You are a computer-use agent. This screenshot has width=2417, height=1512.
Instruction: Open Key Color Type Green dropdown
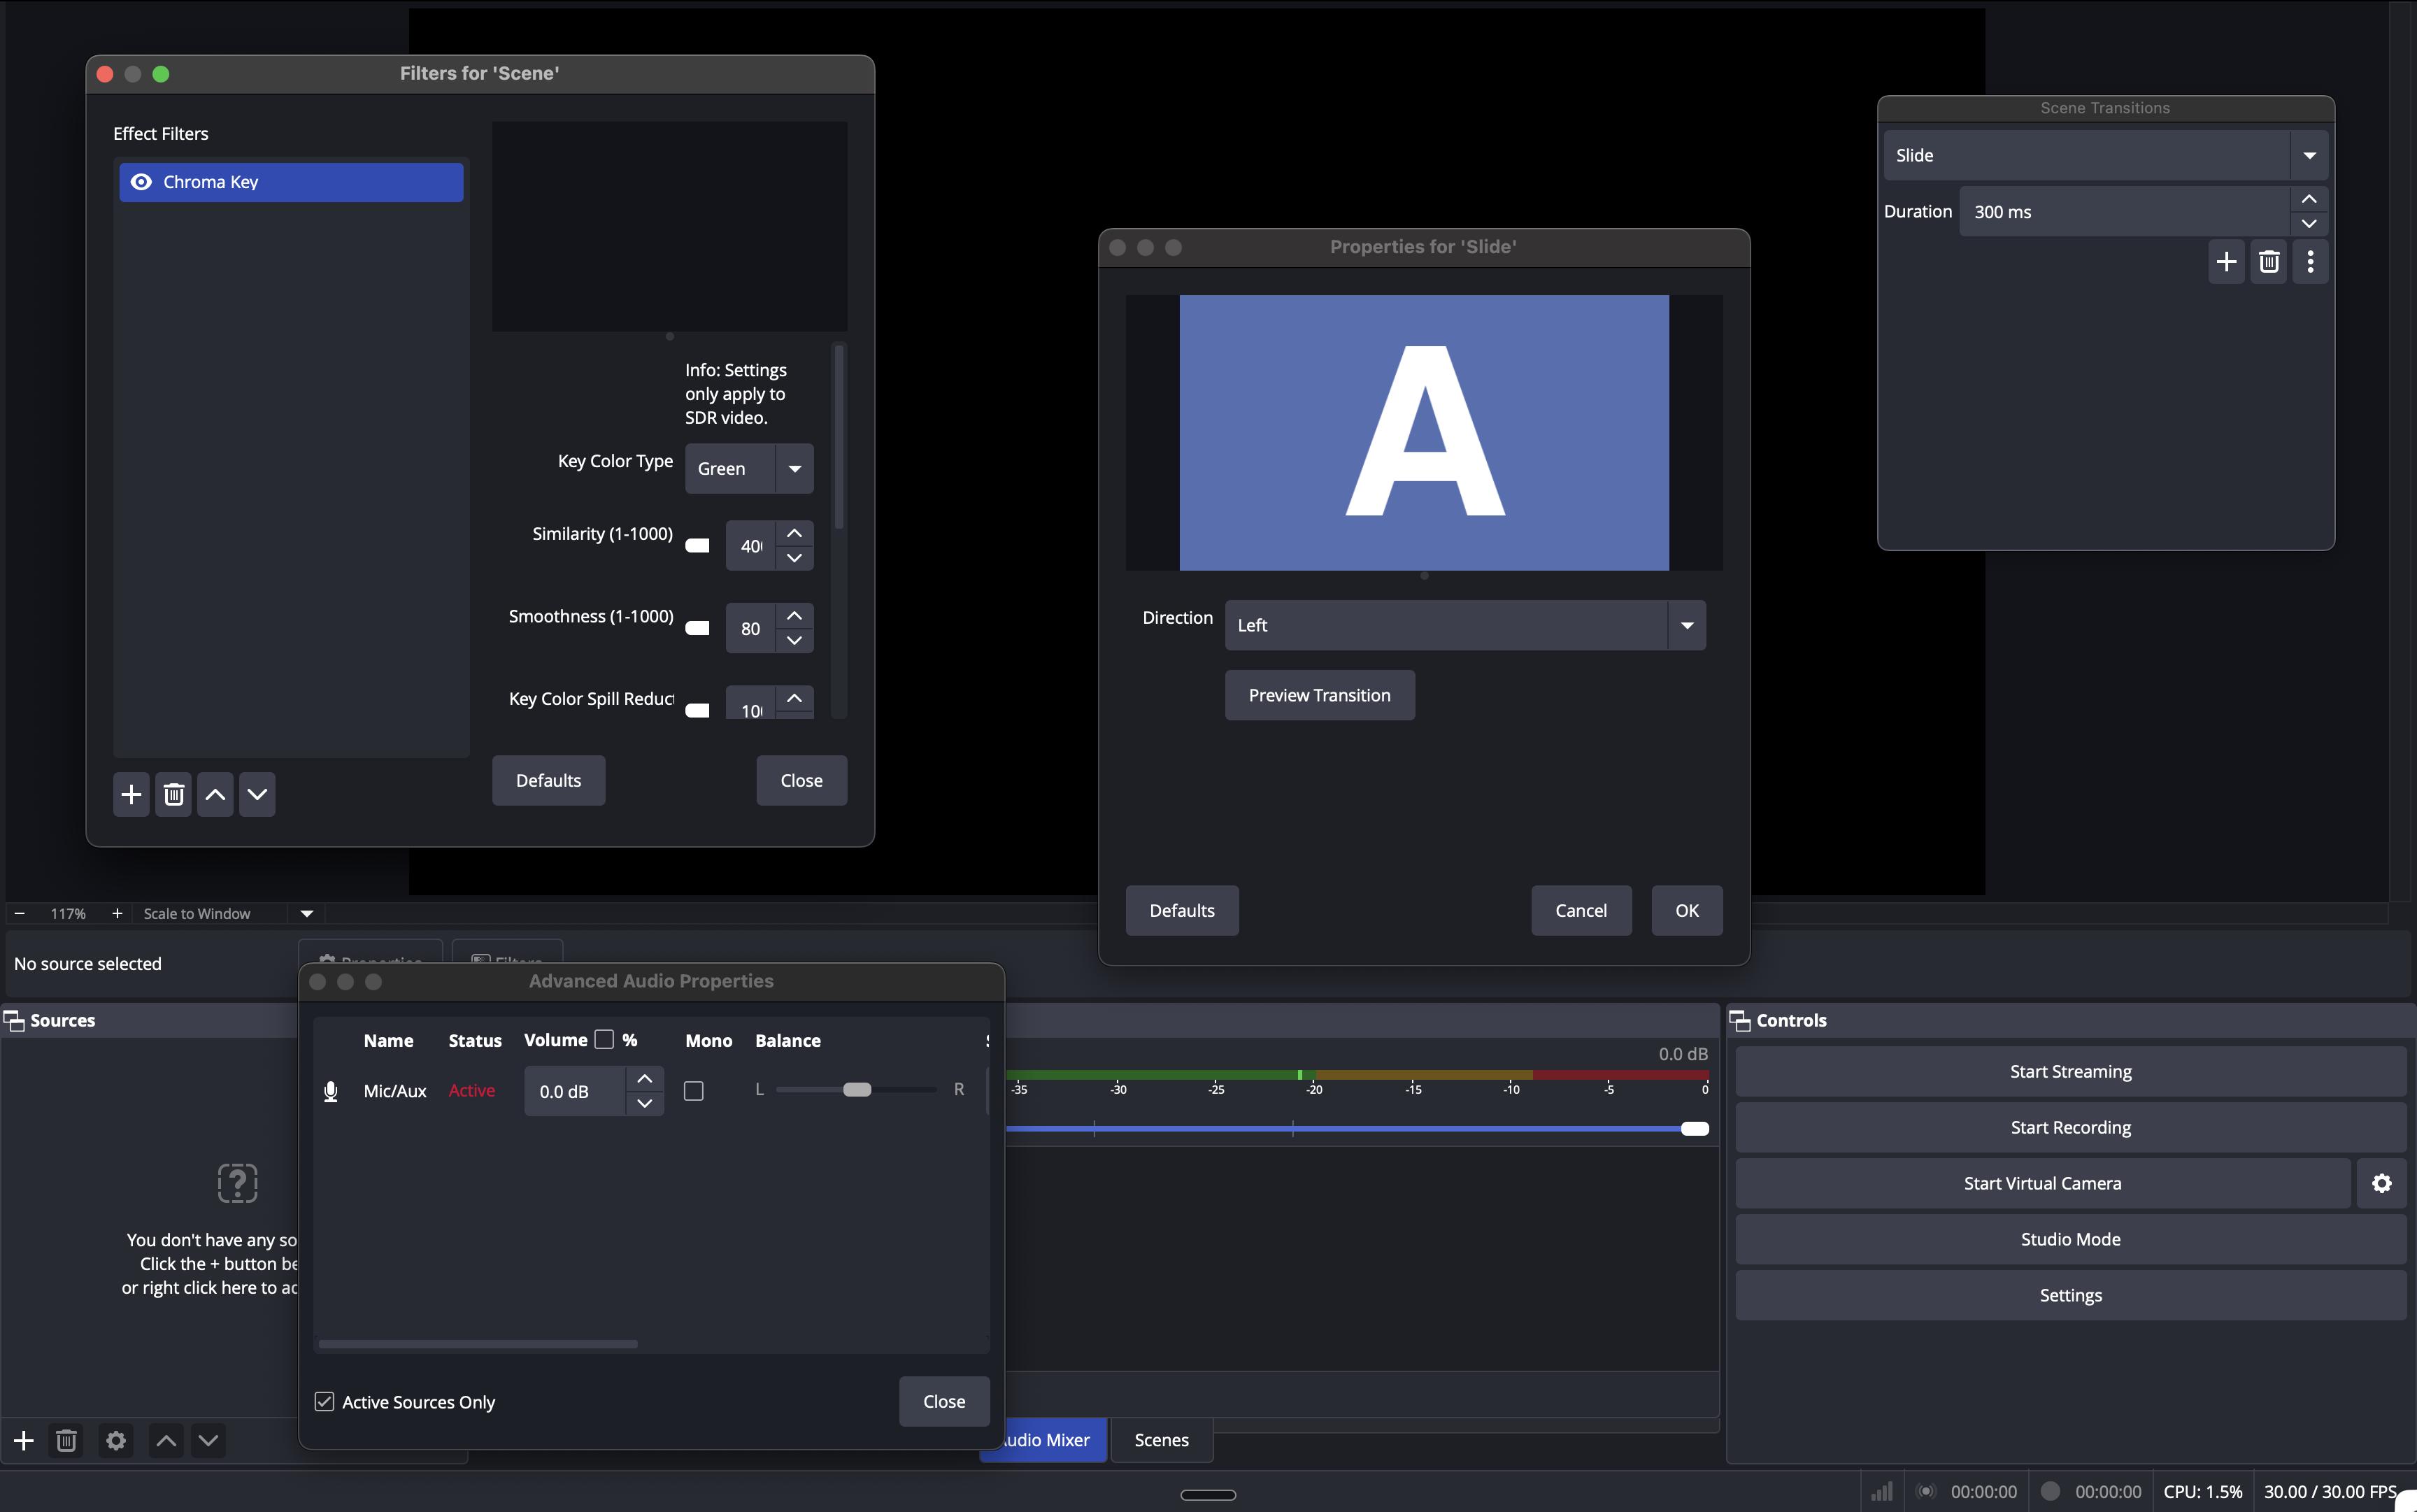pyautogui.click(x=749, y=468)
